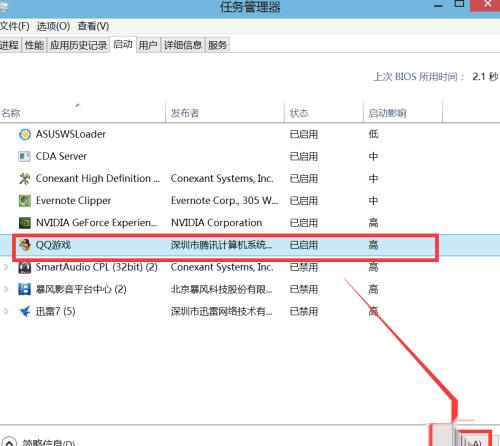
Task: Click 已启用 status of ASUSWSLoader
Action: pyautogui.click(x=304, y=134)
